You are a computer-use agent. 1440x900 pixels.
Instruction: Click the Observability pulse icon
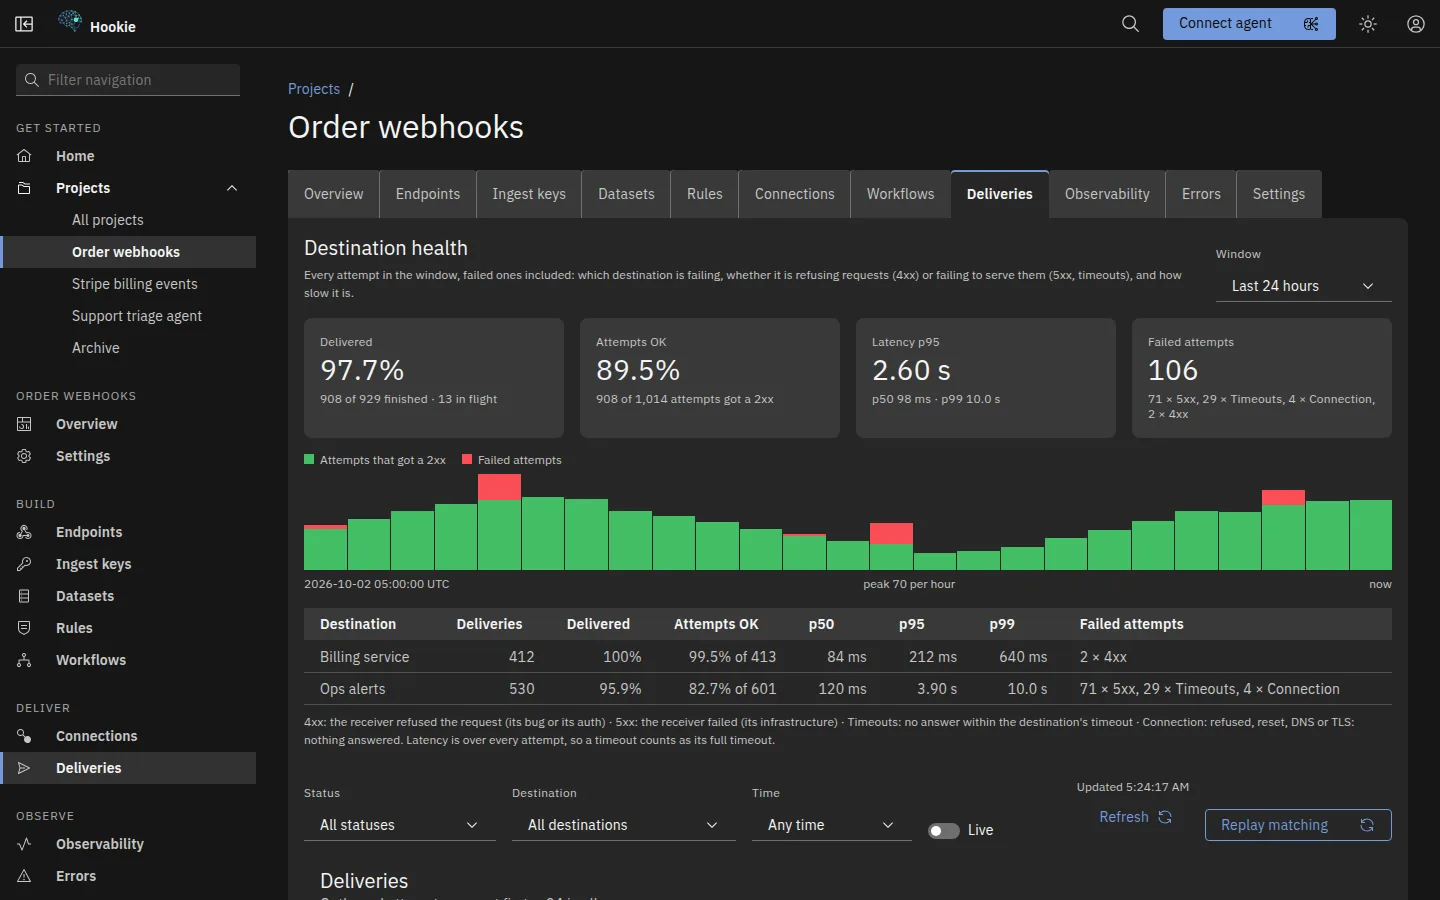coord(24,844)
